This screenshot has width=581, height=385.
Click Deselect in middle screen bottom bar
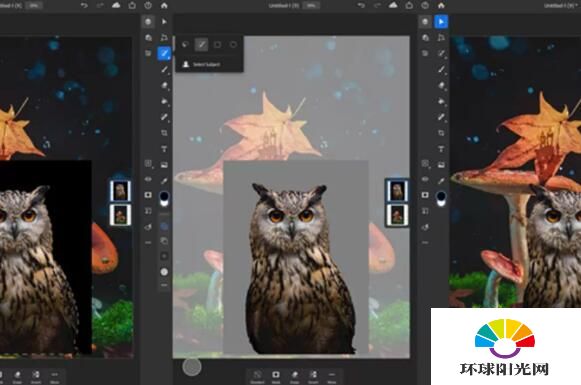pyautogui.click(x=257, y=377)
